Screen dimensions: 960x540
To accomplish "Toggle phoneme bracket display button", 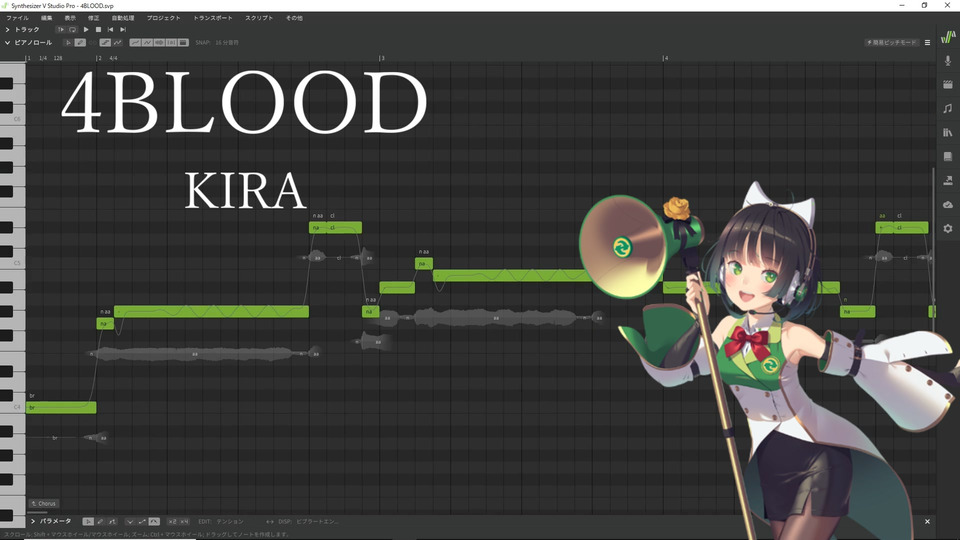I will coord(171,43).
